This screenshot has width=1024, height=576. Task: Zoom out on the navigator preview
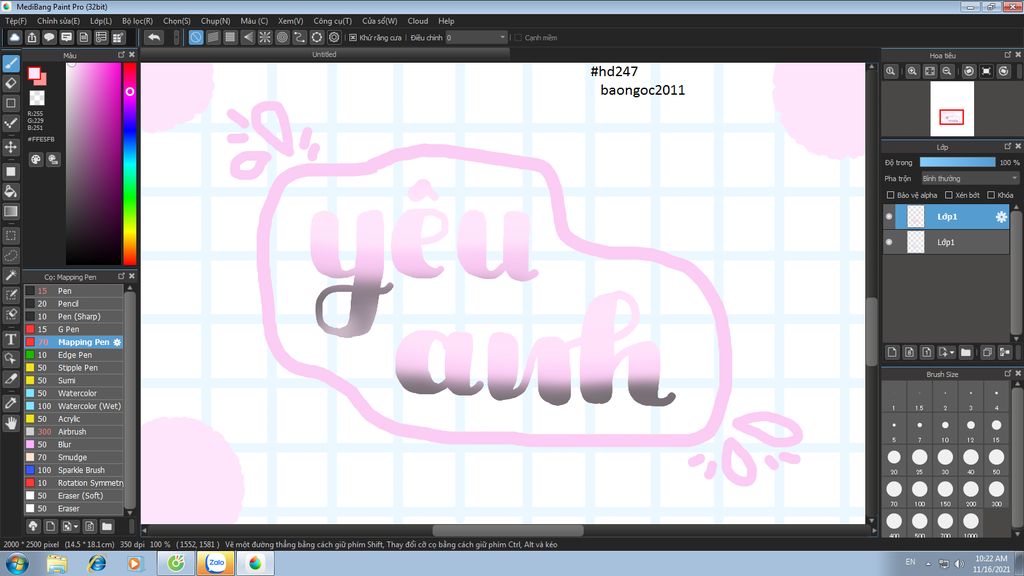click(x=947, y=71)
